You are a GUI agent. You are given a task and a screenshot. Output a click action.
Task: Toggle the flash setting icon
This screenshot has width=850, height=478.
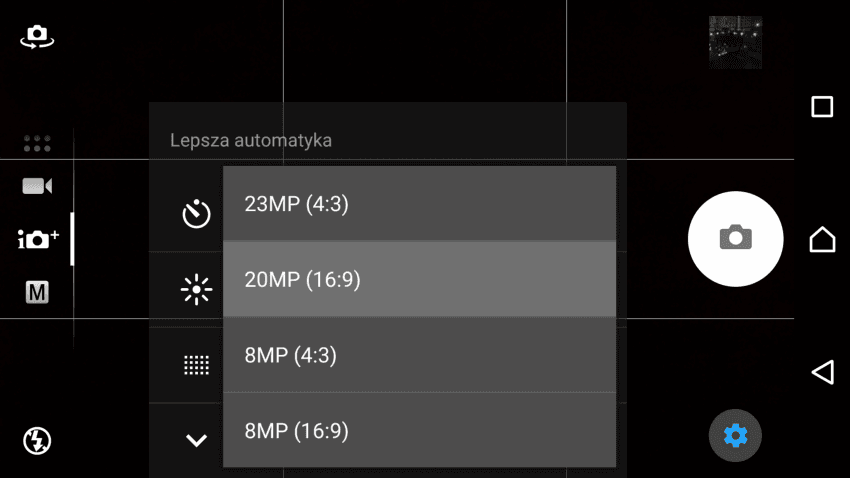(37, 440)
